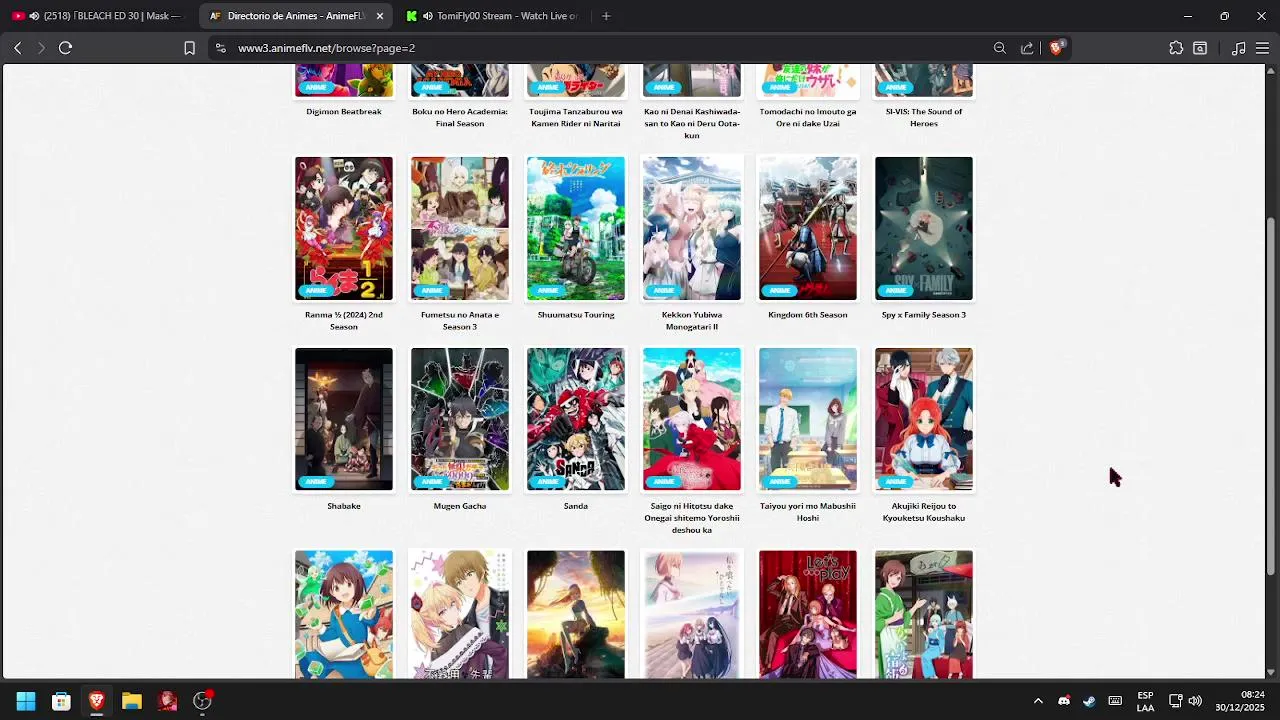Open the Shabake anime poster
Viewport: 1280px width, 720px height.
tap(344, 419)
